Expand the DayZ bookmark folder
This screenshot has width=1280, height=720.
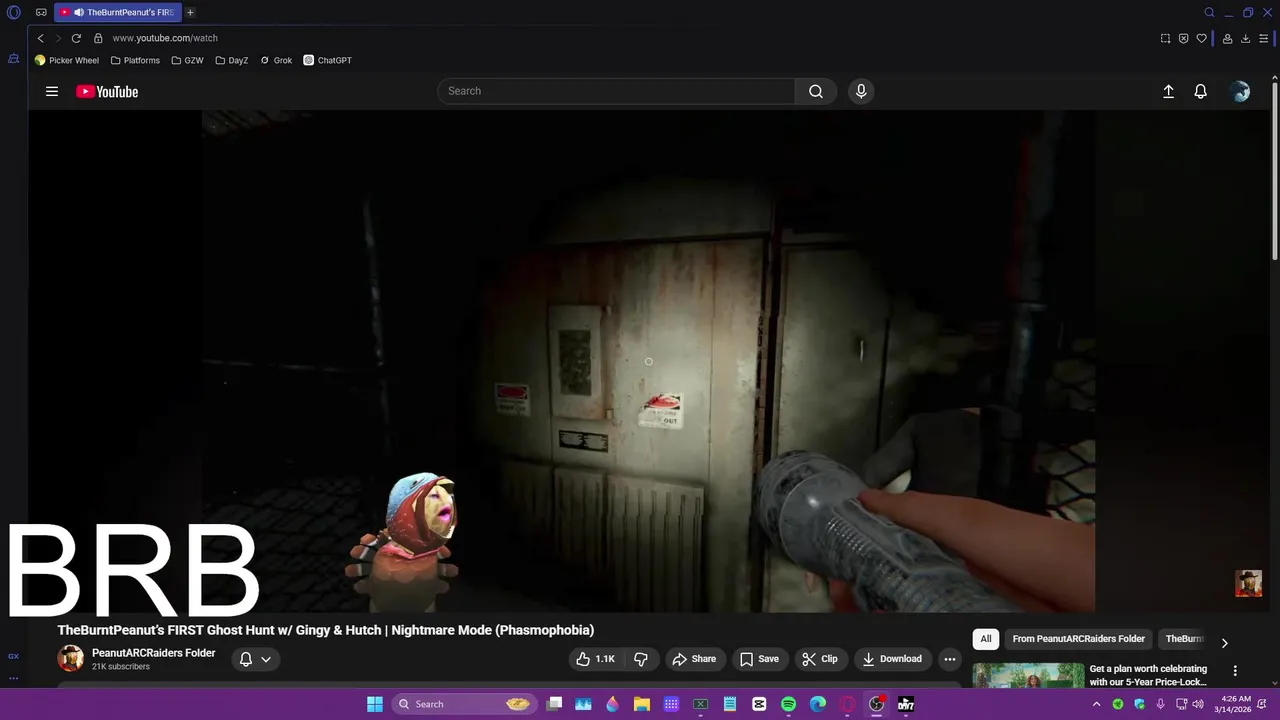pos(232,60)
